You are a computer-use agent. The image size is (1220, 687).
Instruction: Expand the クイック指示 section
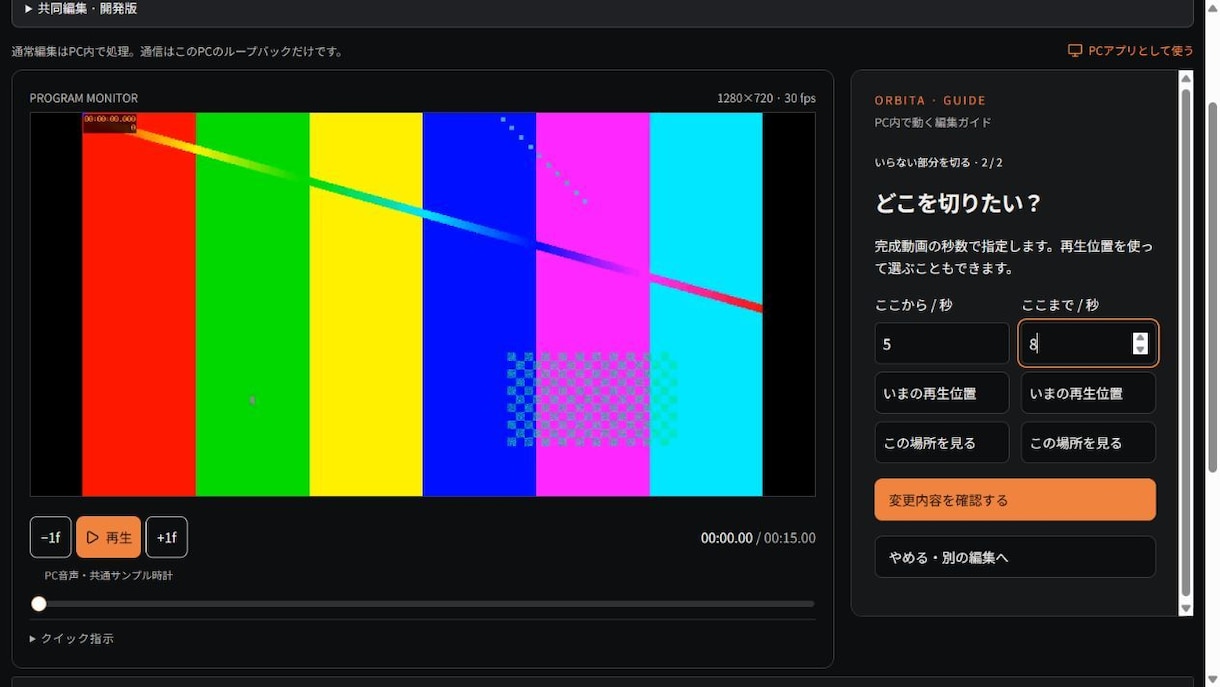[72, 638]
